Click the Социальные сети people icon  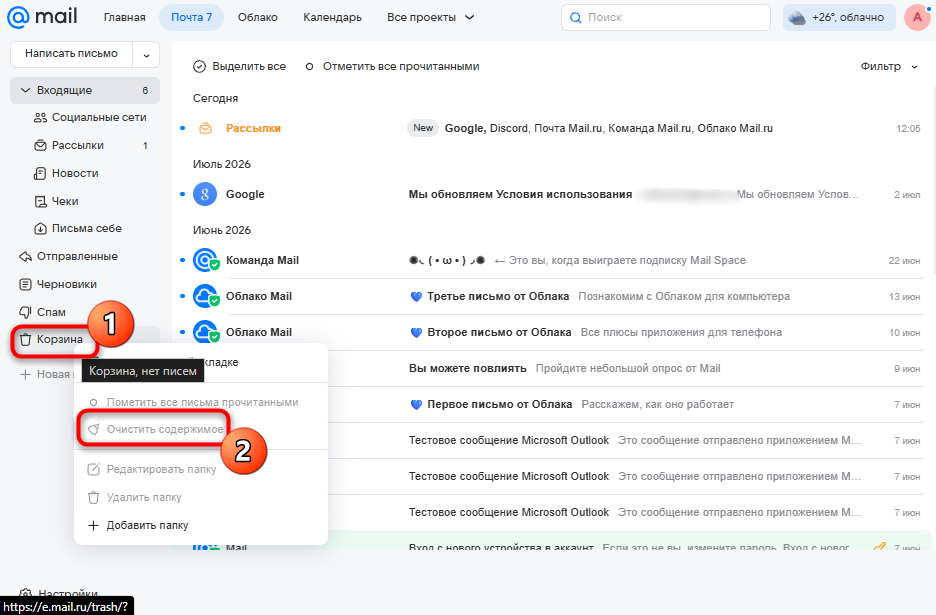(40, 118)
